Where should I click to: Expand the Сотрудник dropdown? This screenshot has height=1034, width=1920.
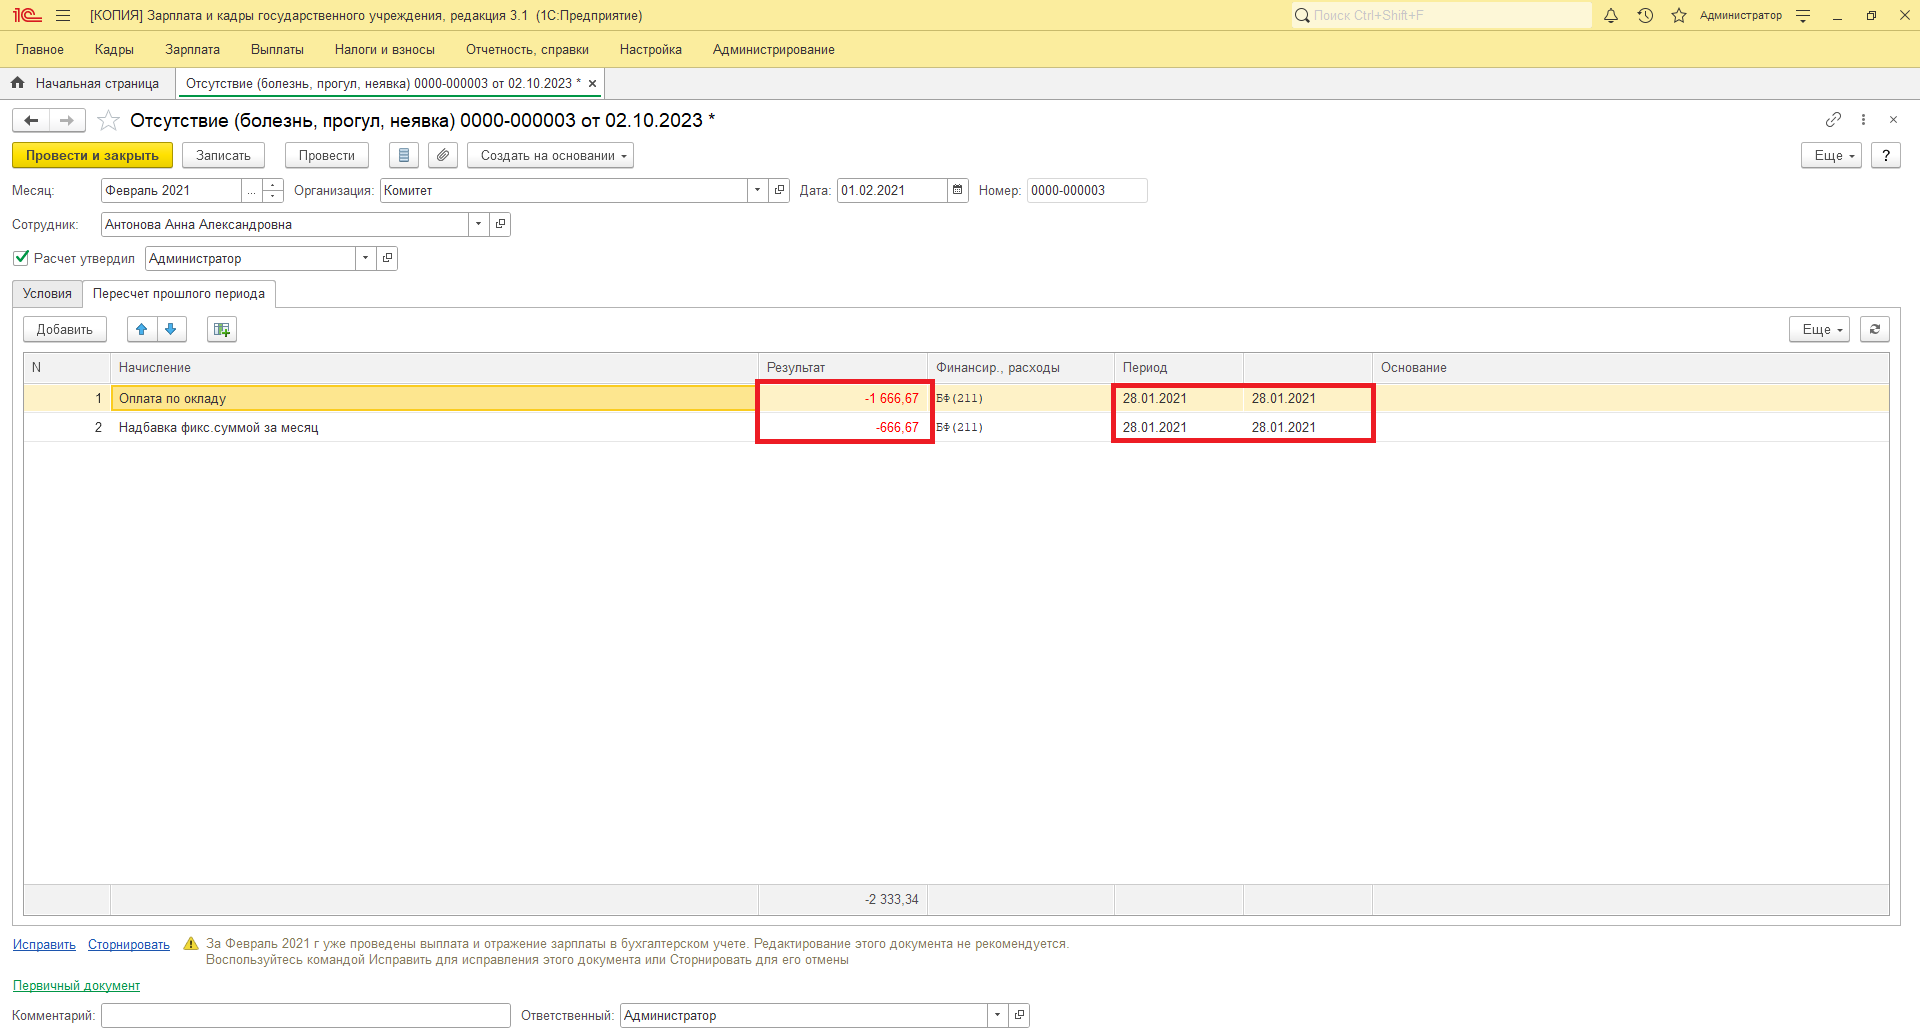(478, 224)
